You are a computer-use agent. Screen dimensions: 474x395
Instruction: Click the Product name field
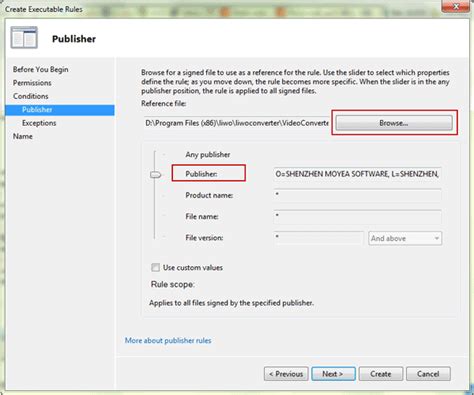[357, 195]
